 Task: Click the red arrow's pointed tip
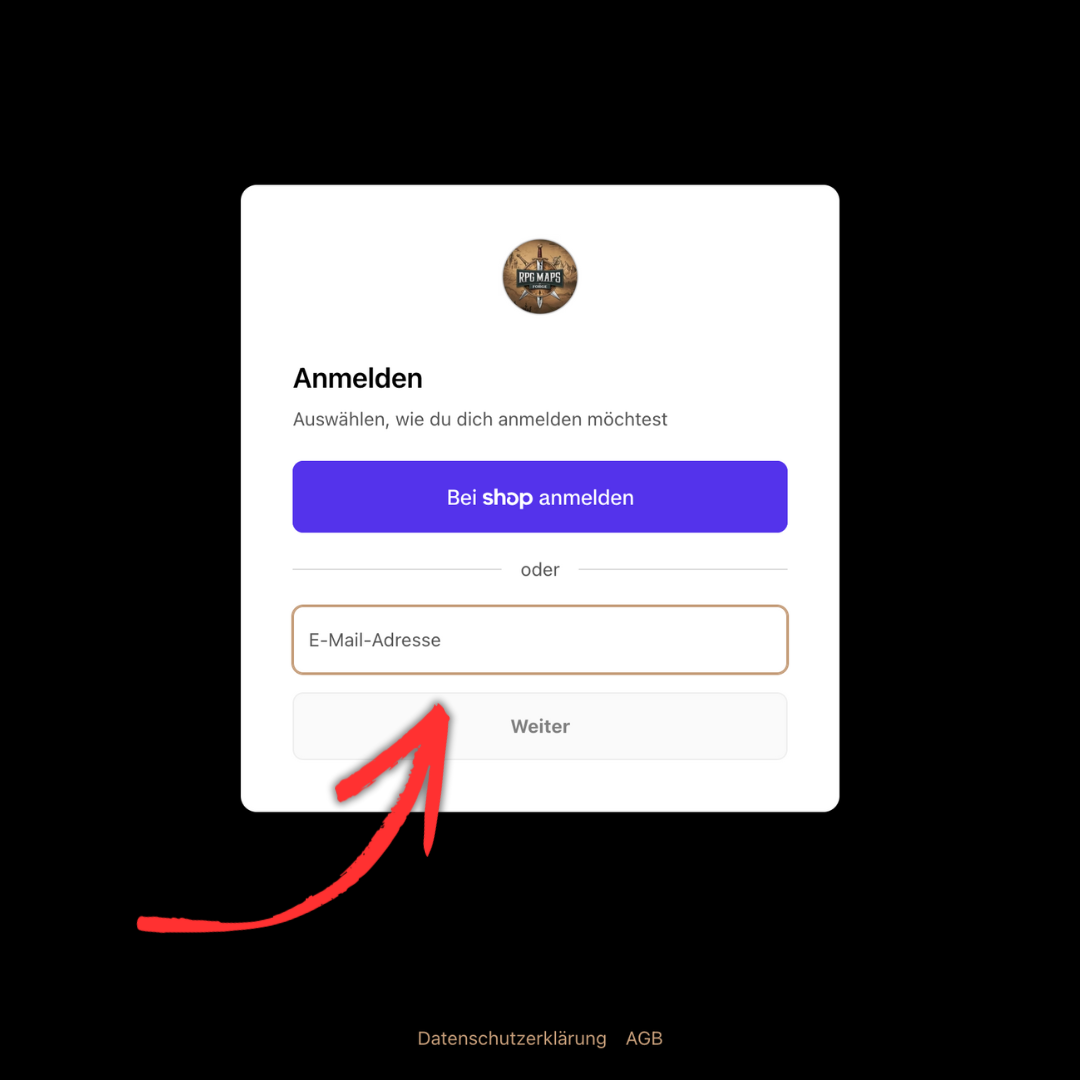point(441,707)
